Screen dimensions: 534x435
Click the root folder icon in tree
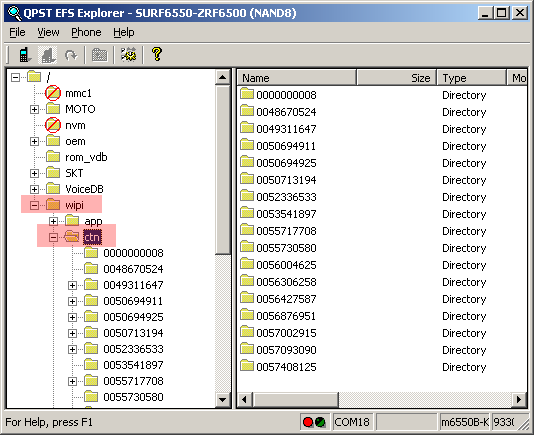[34, 77]
